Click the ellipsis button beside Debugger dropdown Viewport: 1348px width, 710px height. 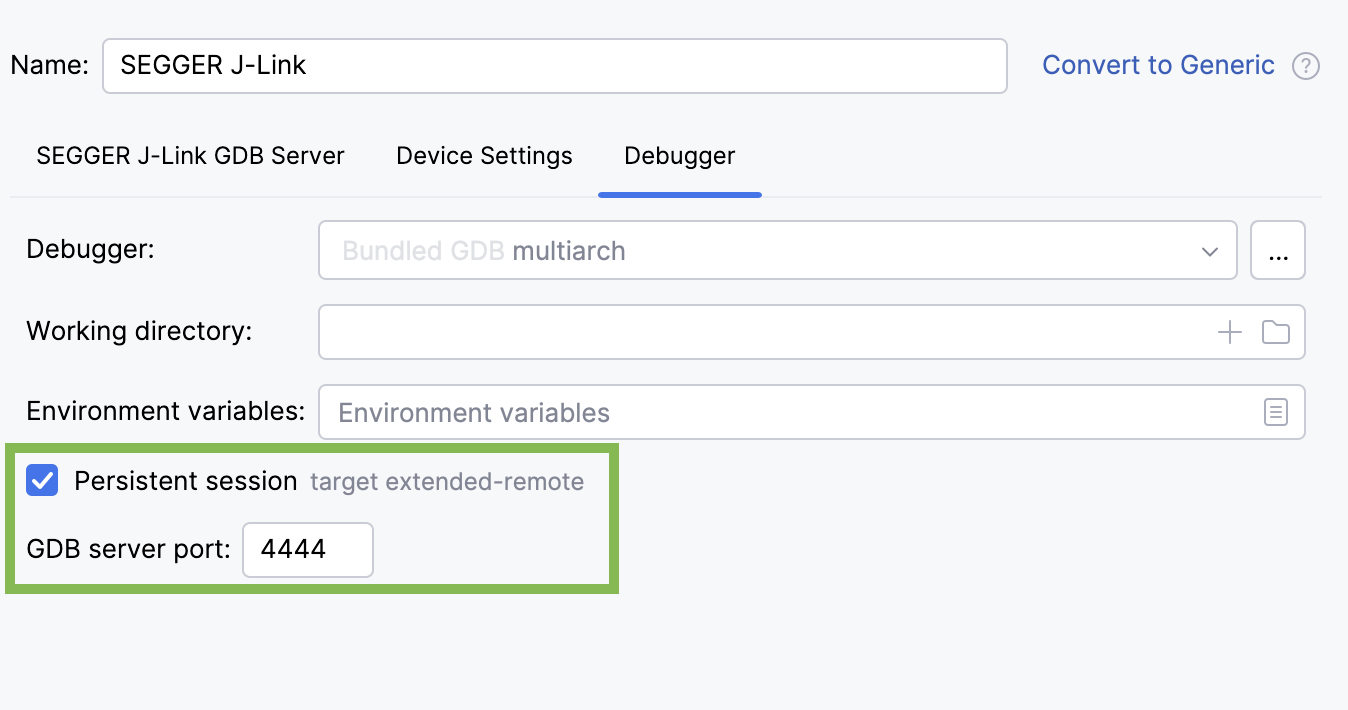pyautogui.click(x=1277, y=250)
